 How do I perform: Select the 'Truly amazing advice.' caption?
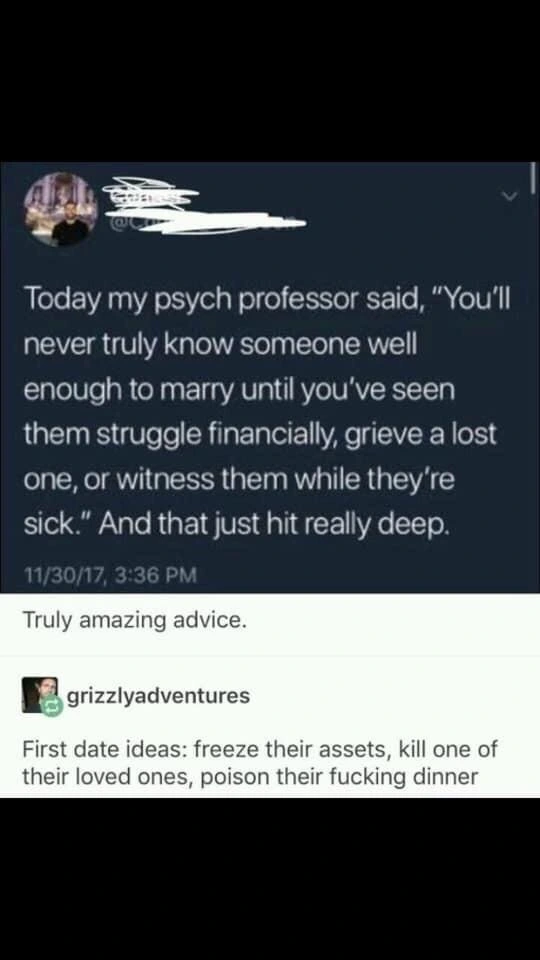135,621
